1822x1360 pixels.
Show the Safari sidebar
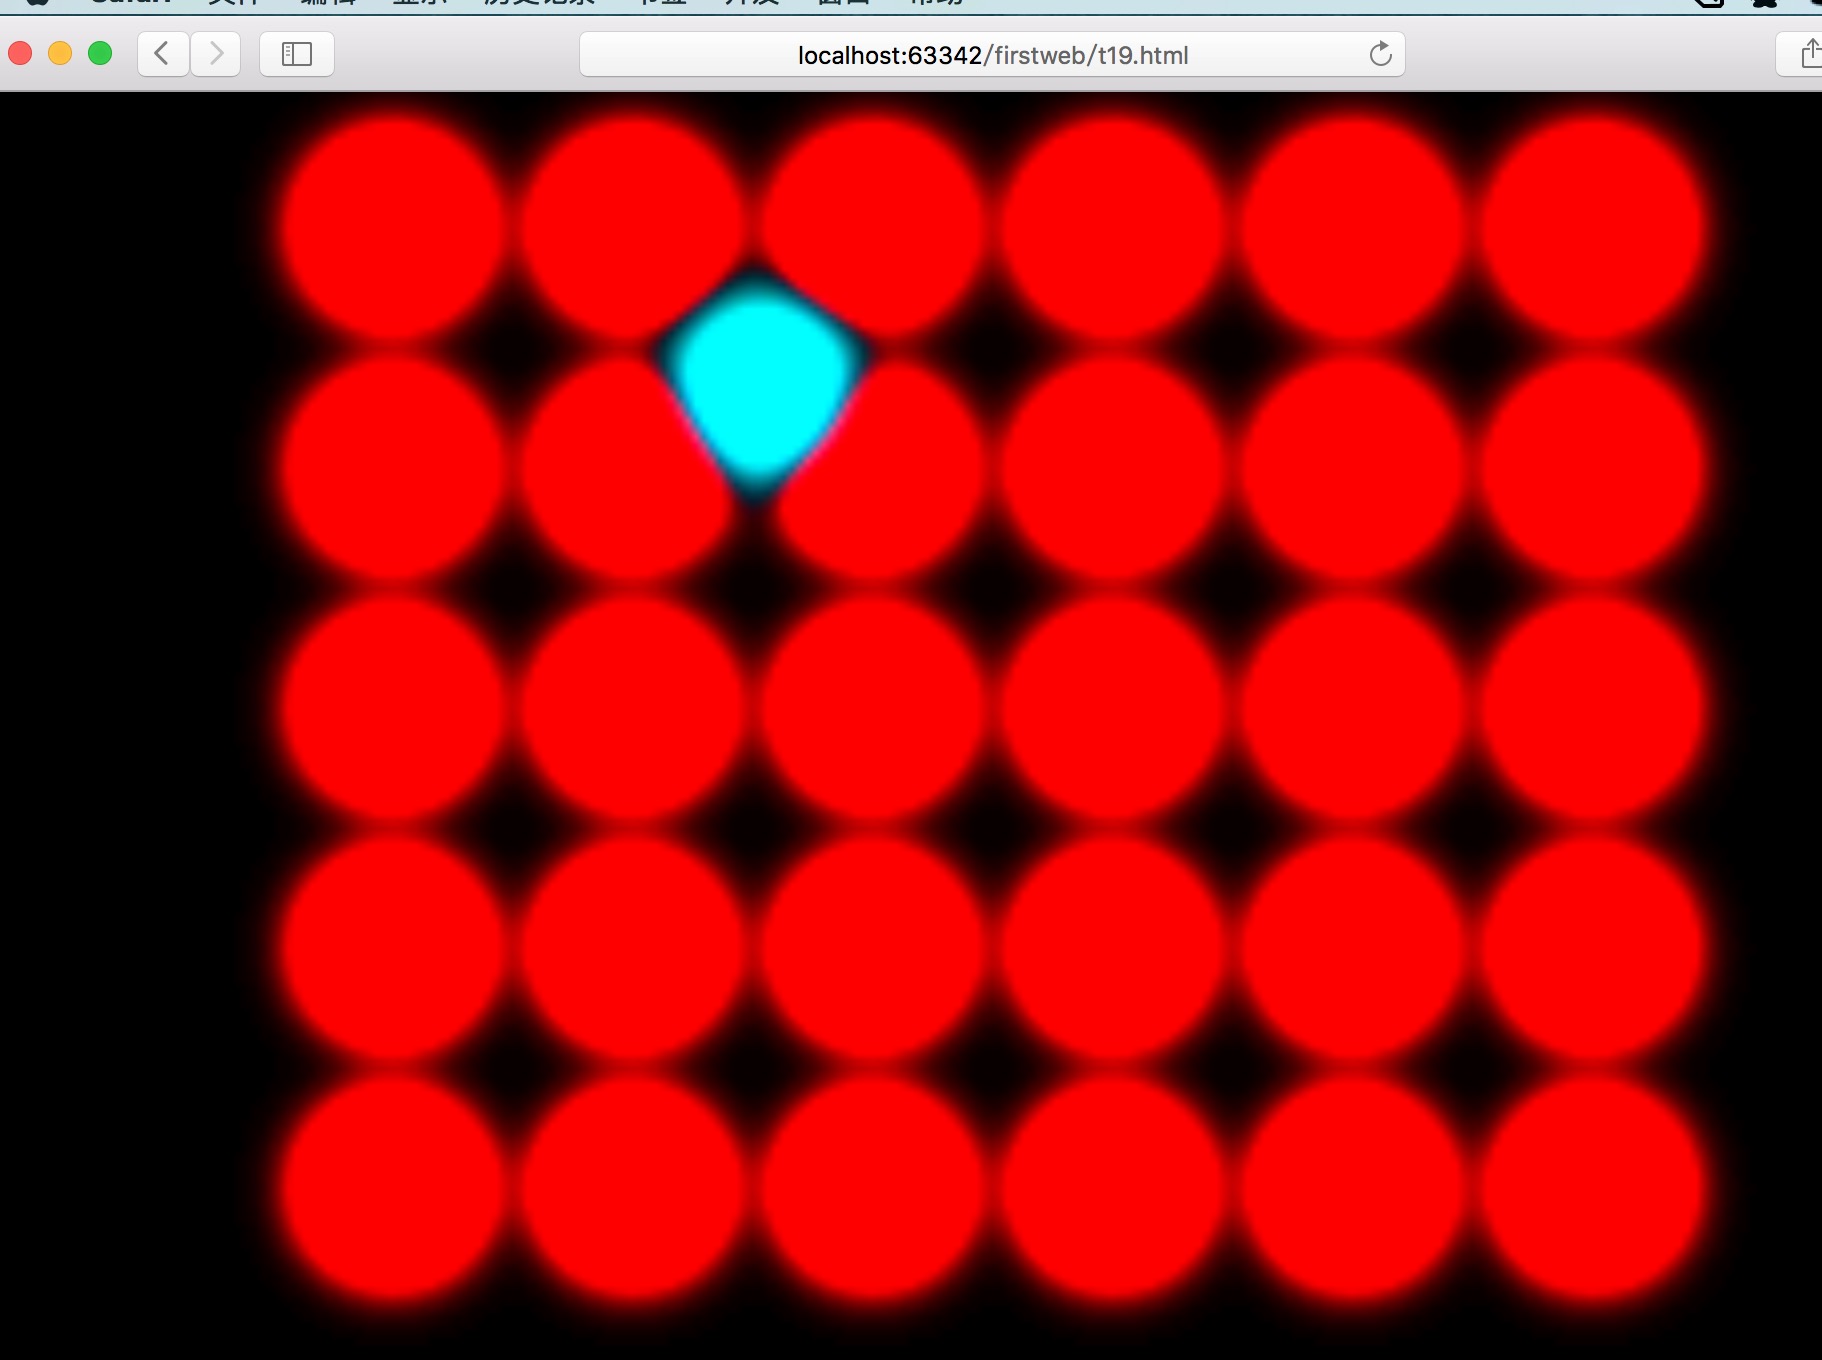pos(297,54)
